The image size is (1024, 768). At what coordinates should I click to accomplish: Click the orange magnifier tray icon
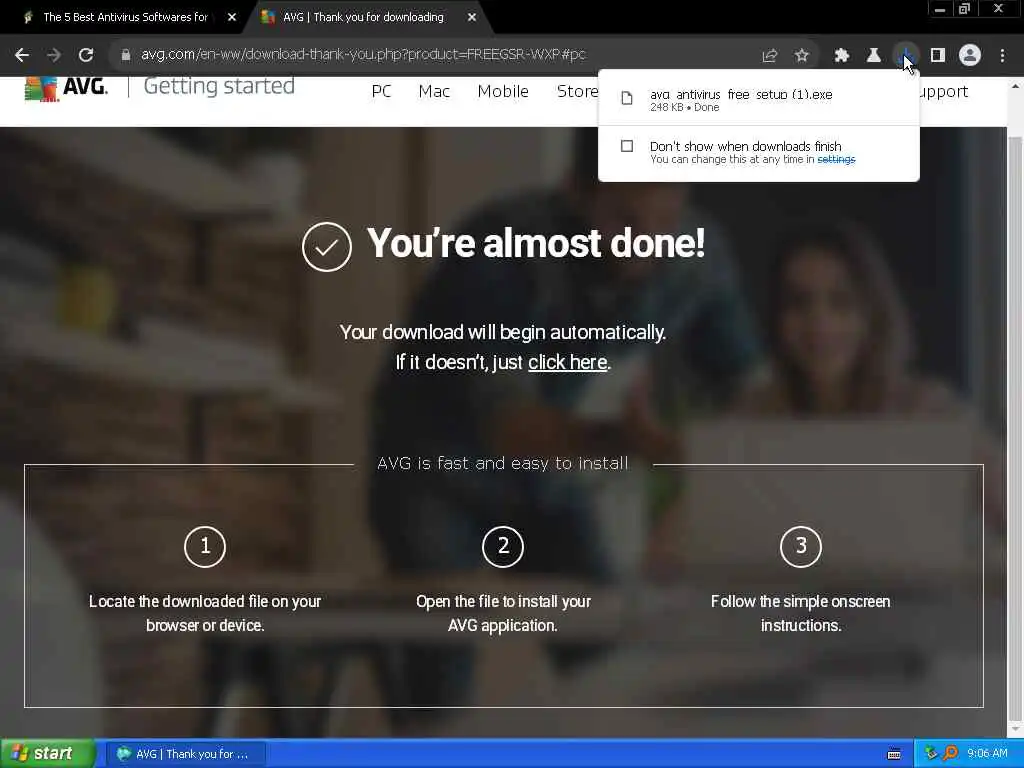click(950, 754)
